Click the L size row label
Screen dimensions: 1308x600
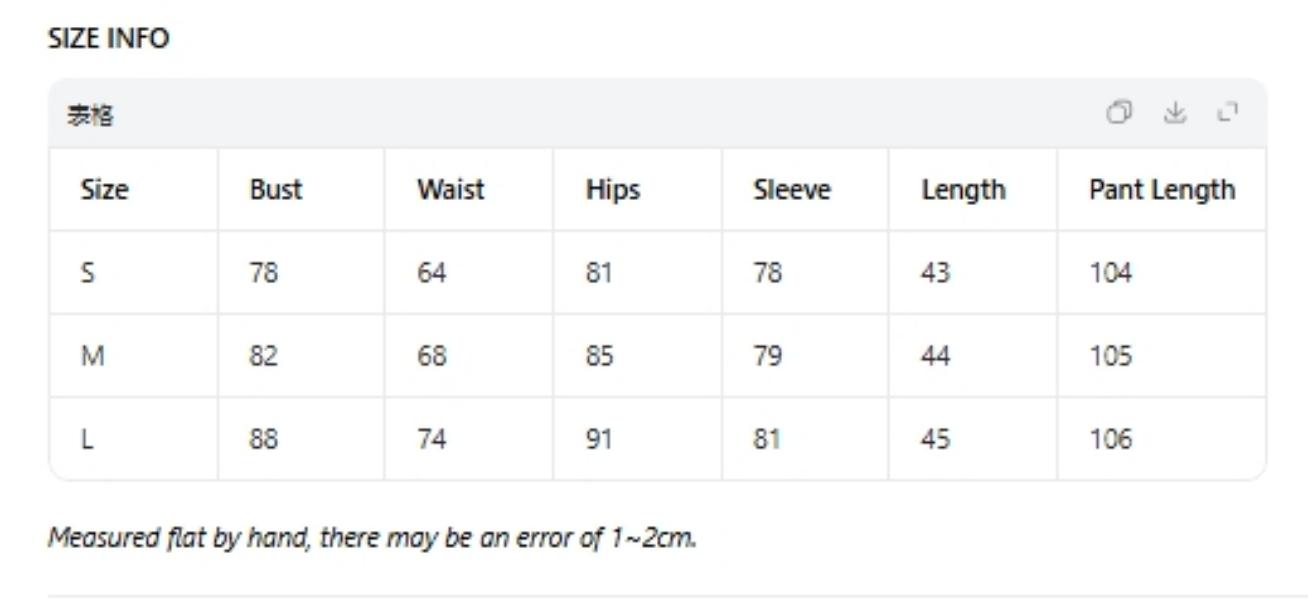pyautogui.click(x=87, y=439)
